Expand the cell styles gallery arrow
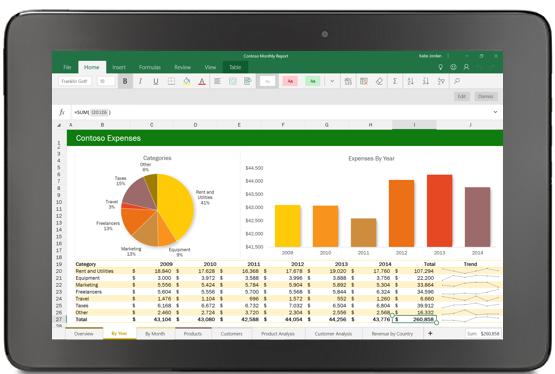The image size is (555, 374). point(332,81)
